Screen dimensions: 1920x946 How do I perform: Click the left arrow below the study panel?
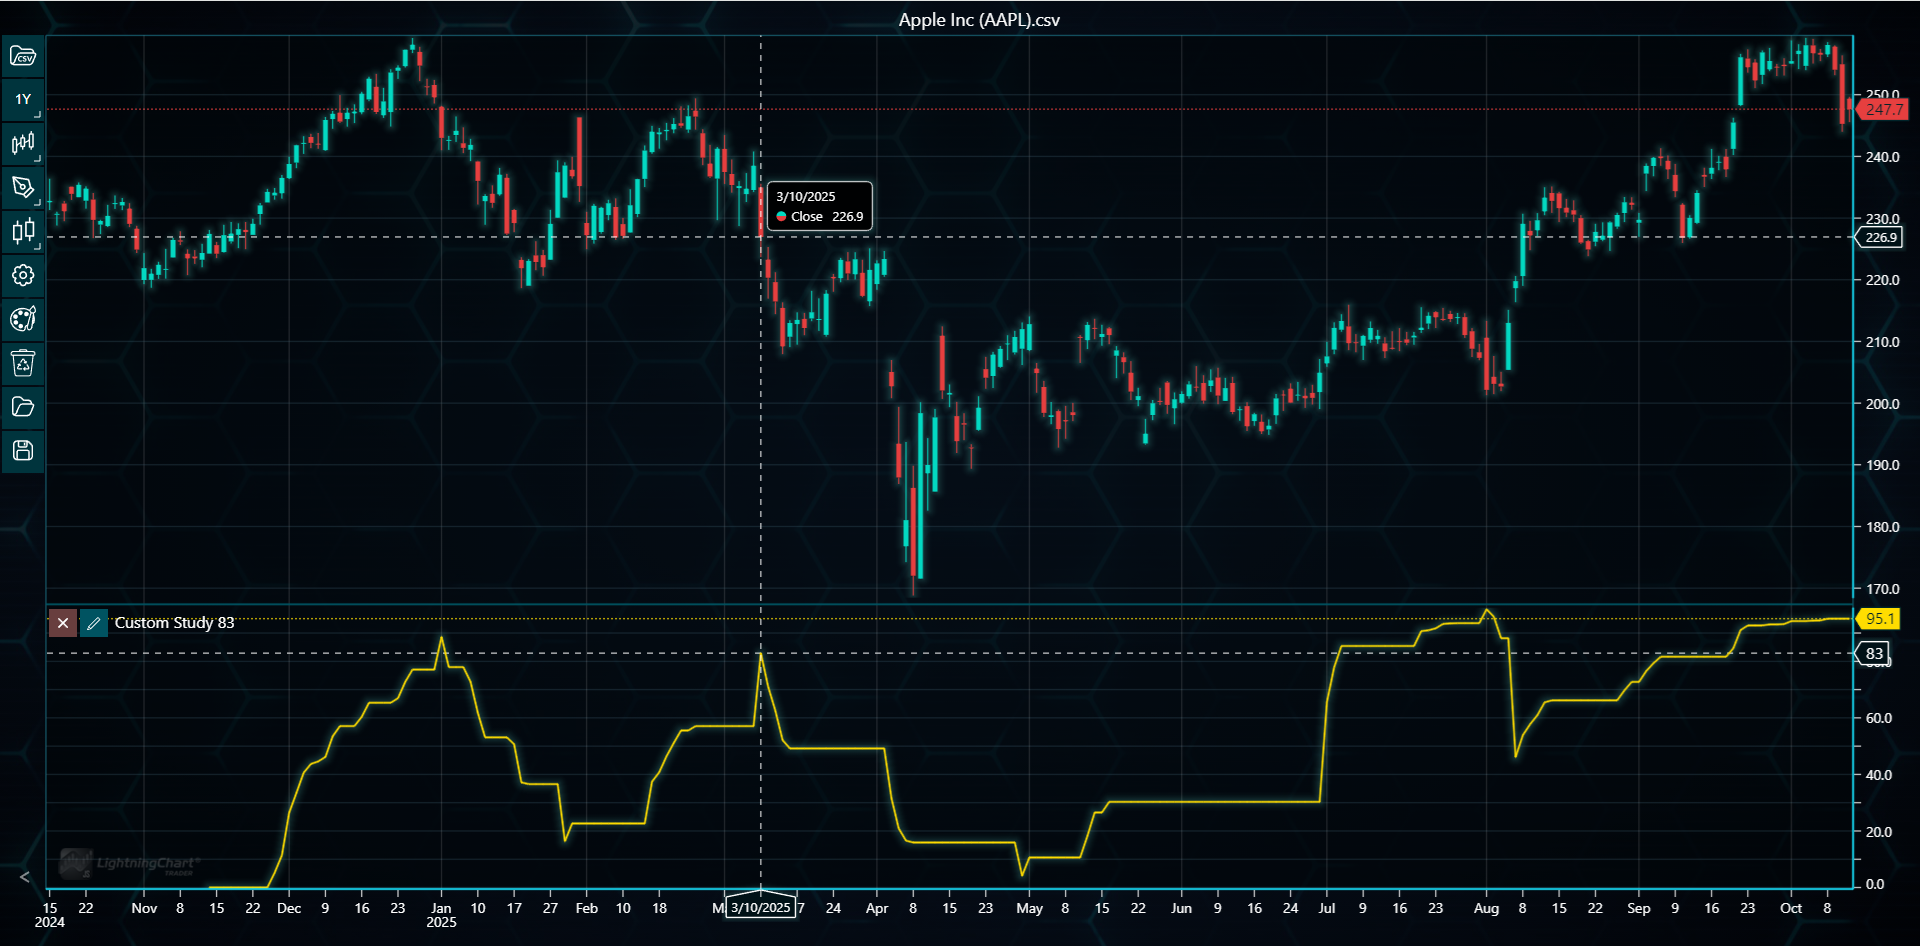click(25, 877)
